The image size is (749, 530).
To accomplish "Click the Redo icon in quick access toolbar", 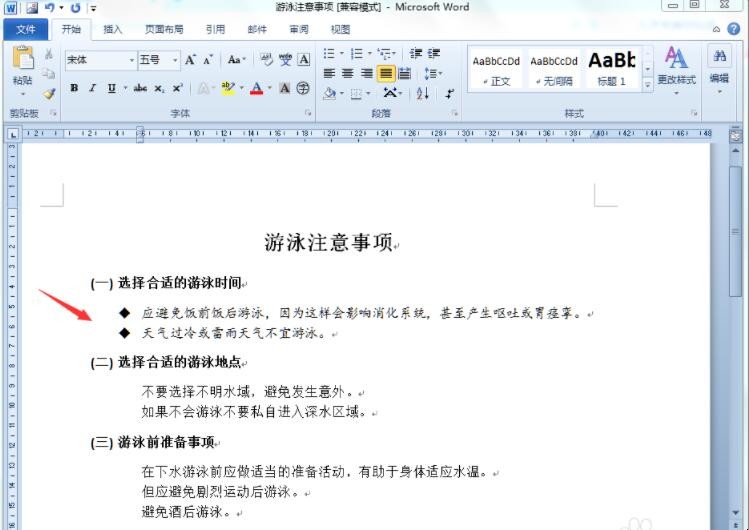I will click(75, 8).
